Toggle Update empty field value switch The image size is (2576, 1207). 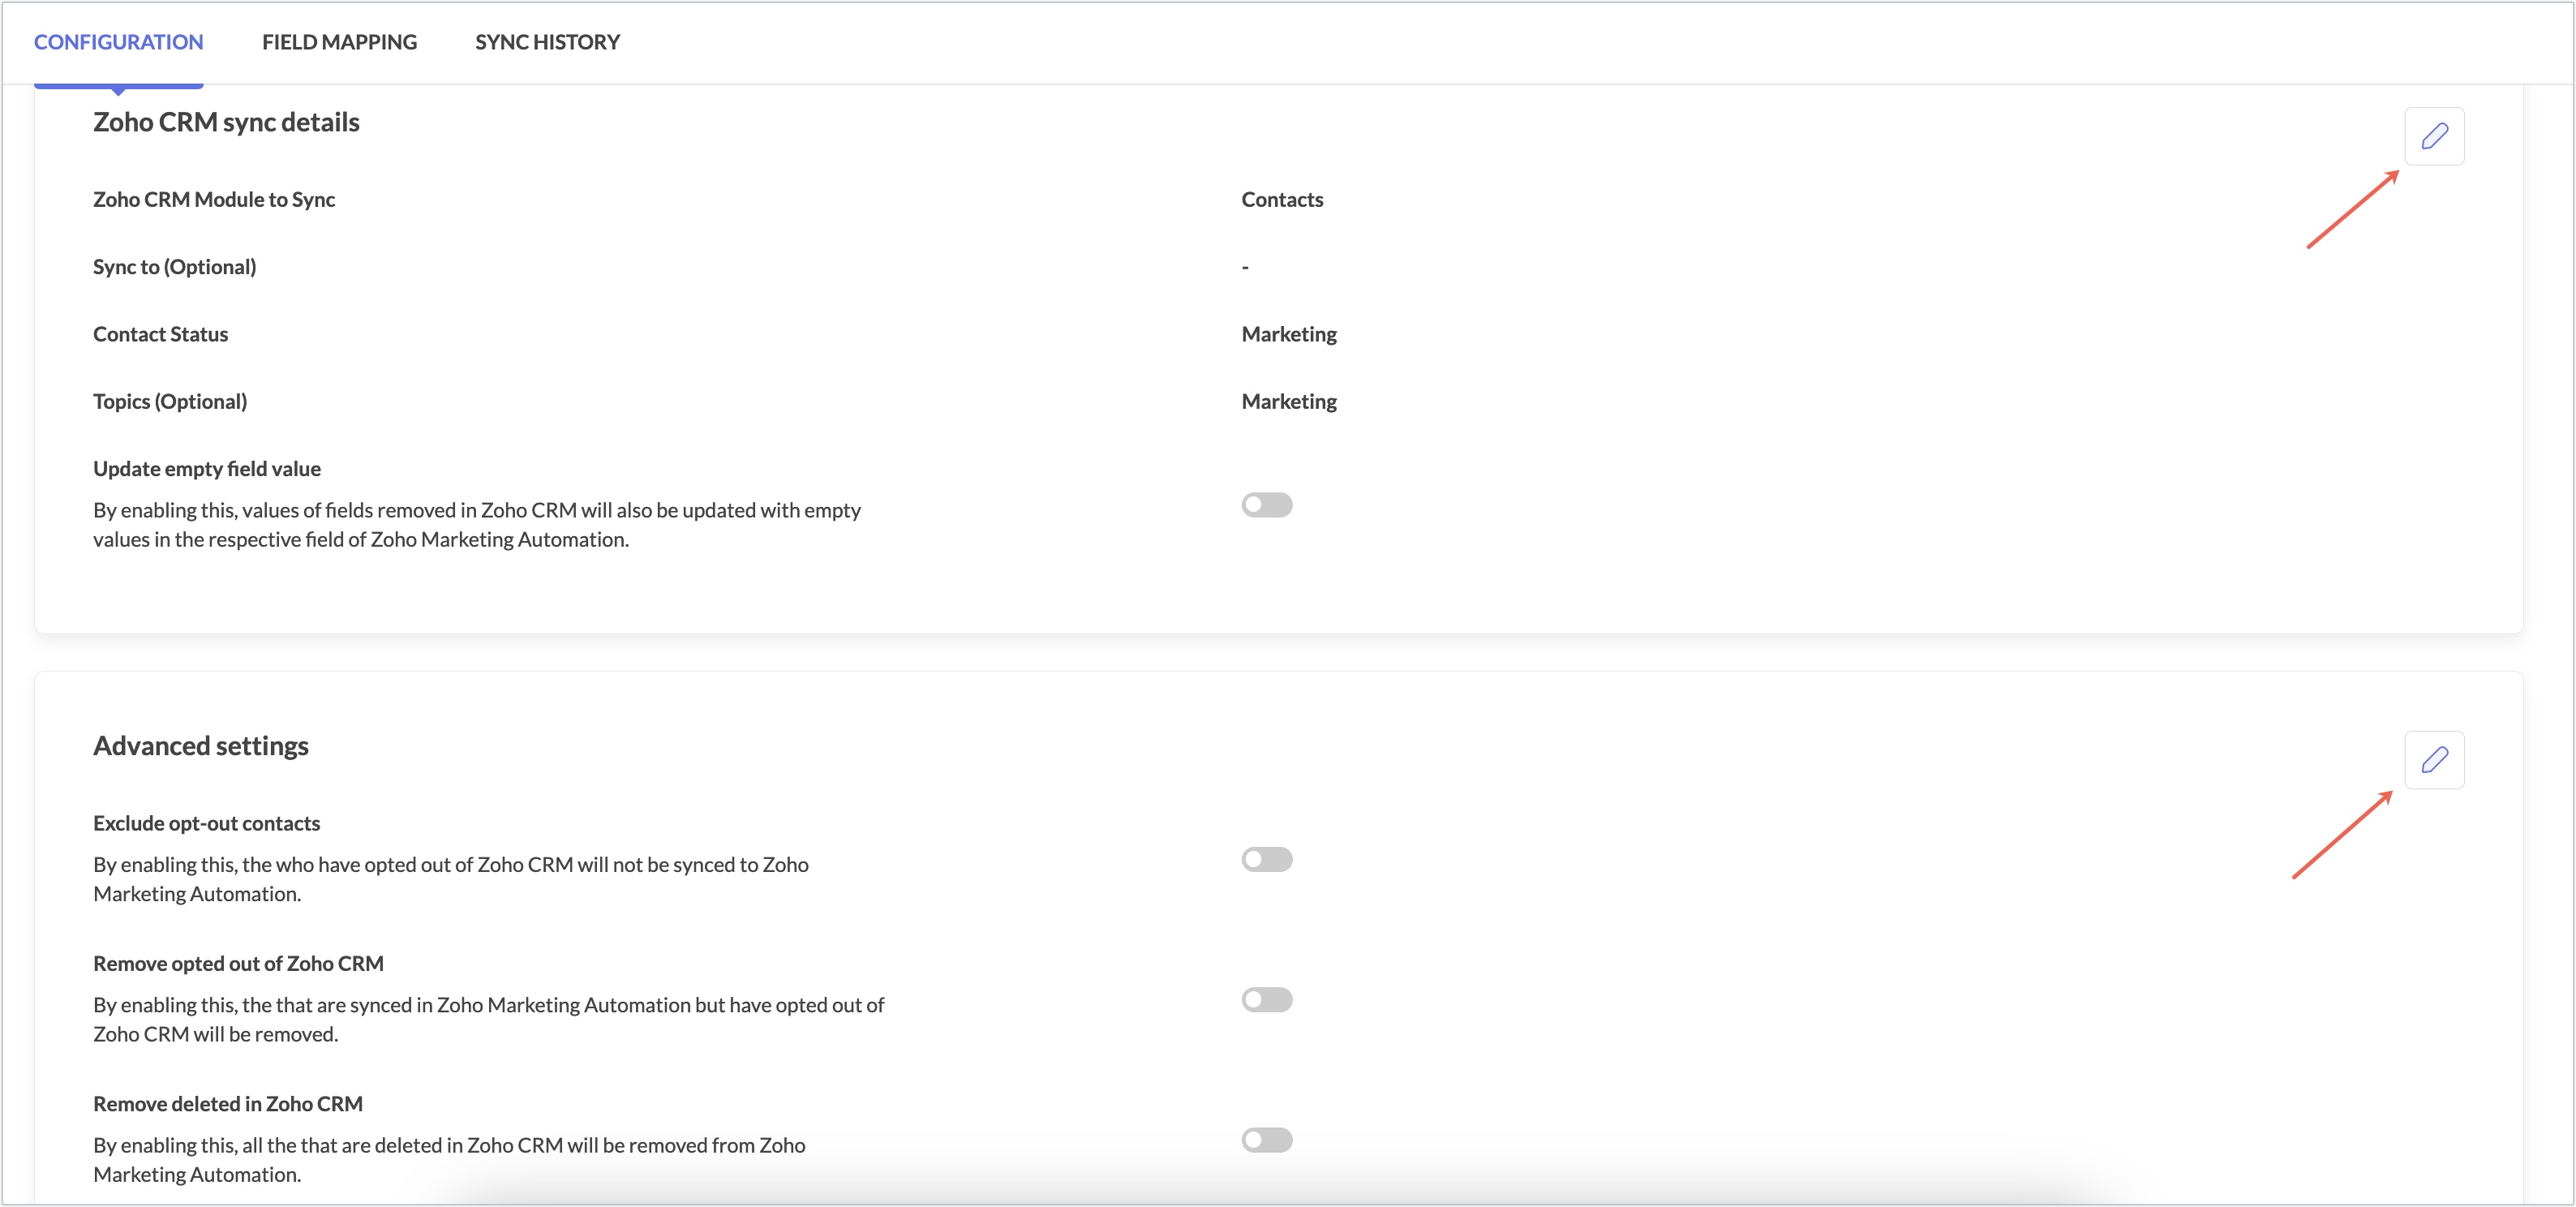pos(1267,505)
